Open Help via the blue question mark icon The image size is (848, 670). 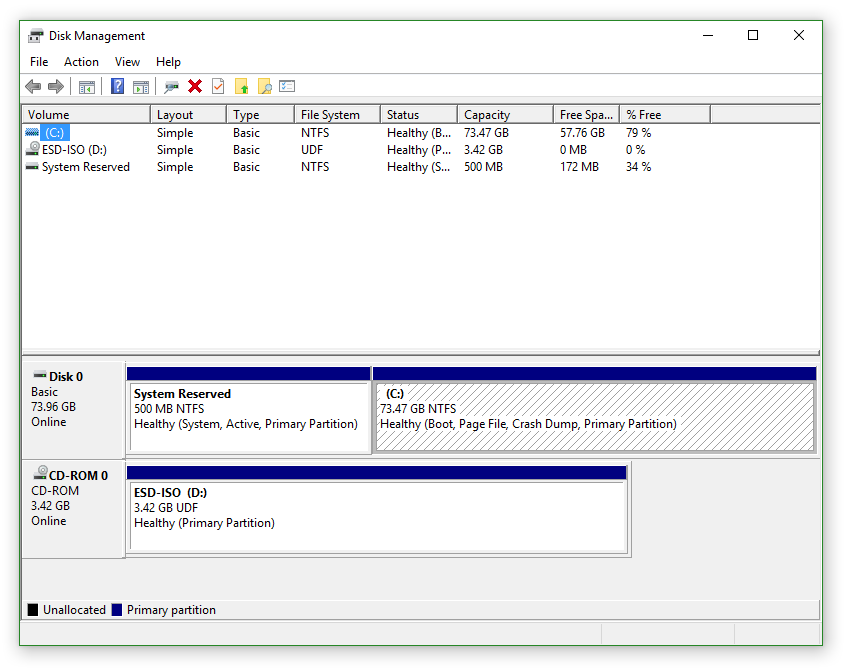click(117, 87)
